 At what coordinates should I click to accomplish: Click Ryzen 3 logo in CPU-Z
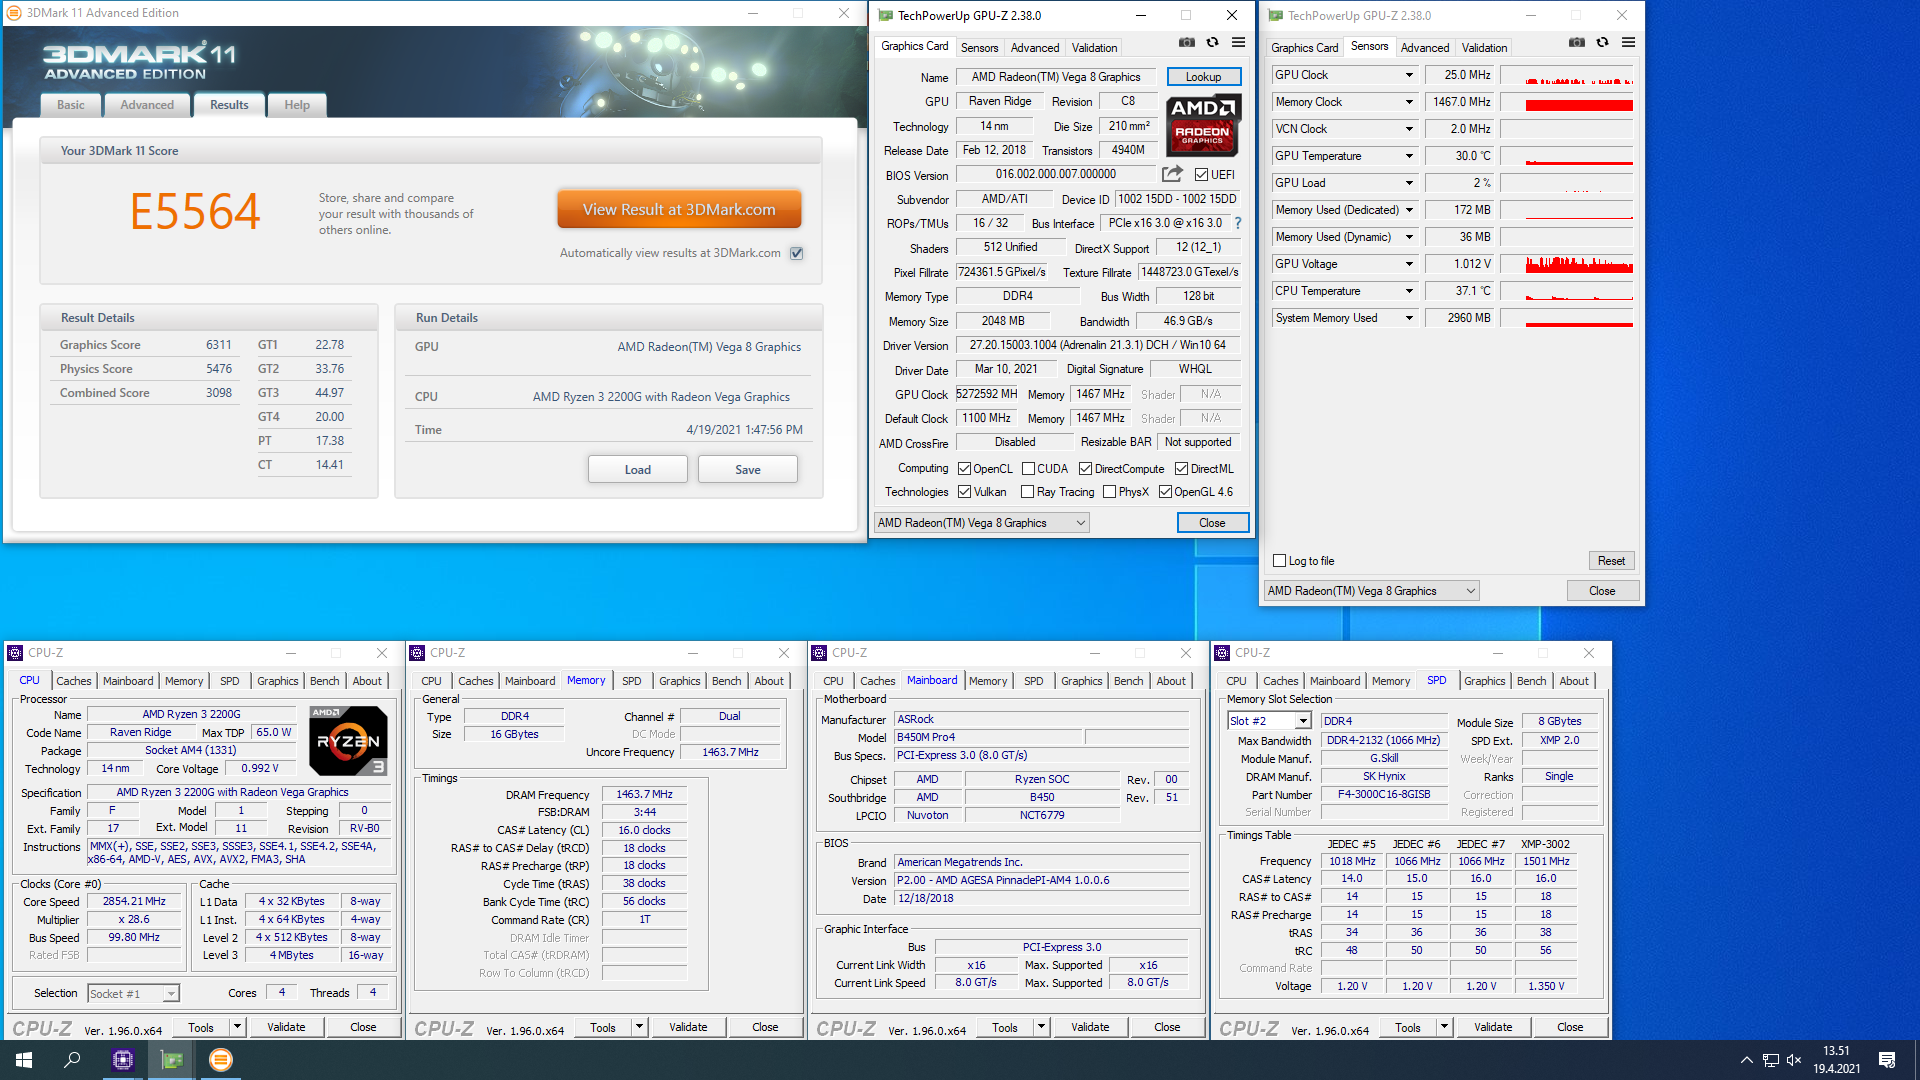348,741
